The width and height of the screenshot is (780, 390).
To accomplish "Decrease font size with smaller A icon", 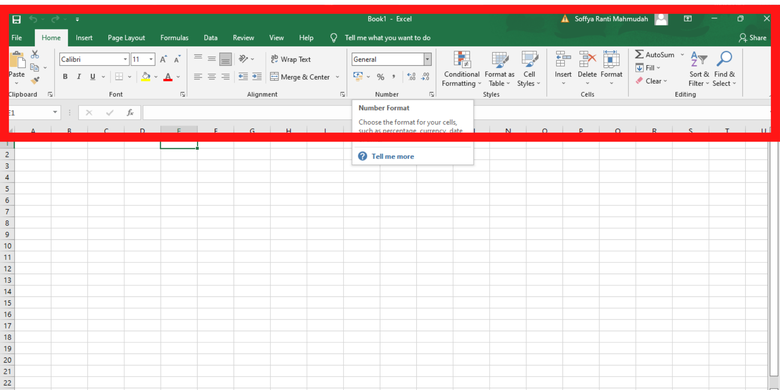I will pyautogui.click(x=177, y=59).
